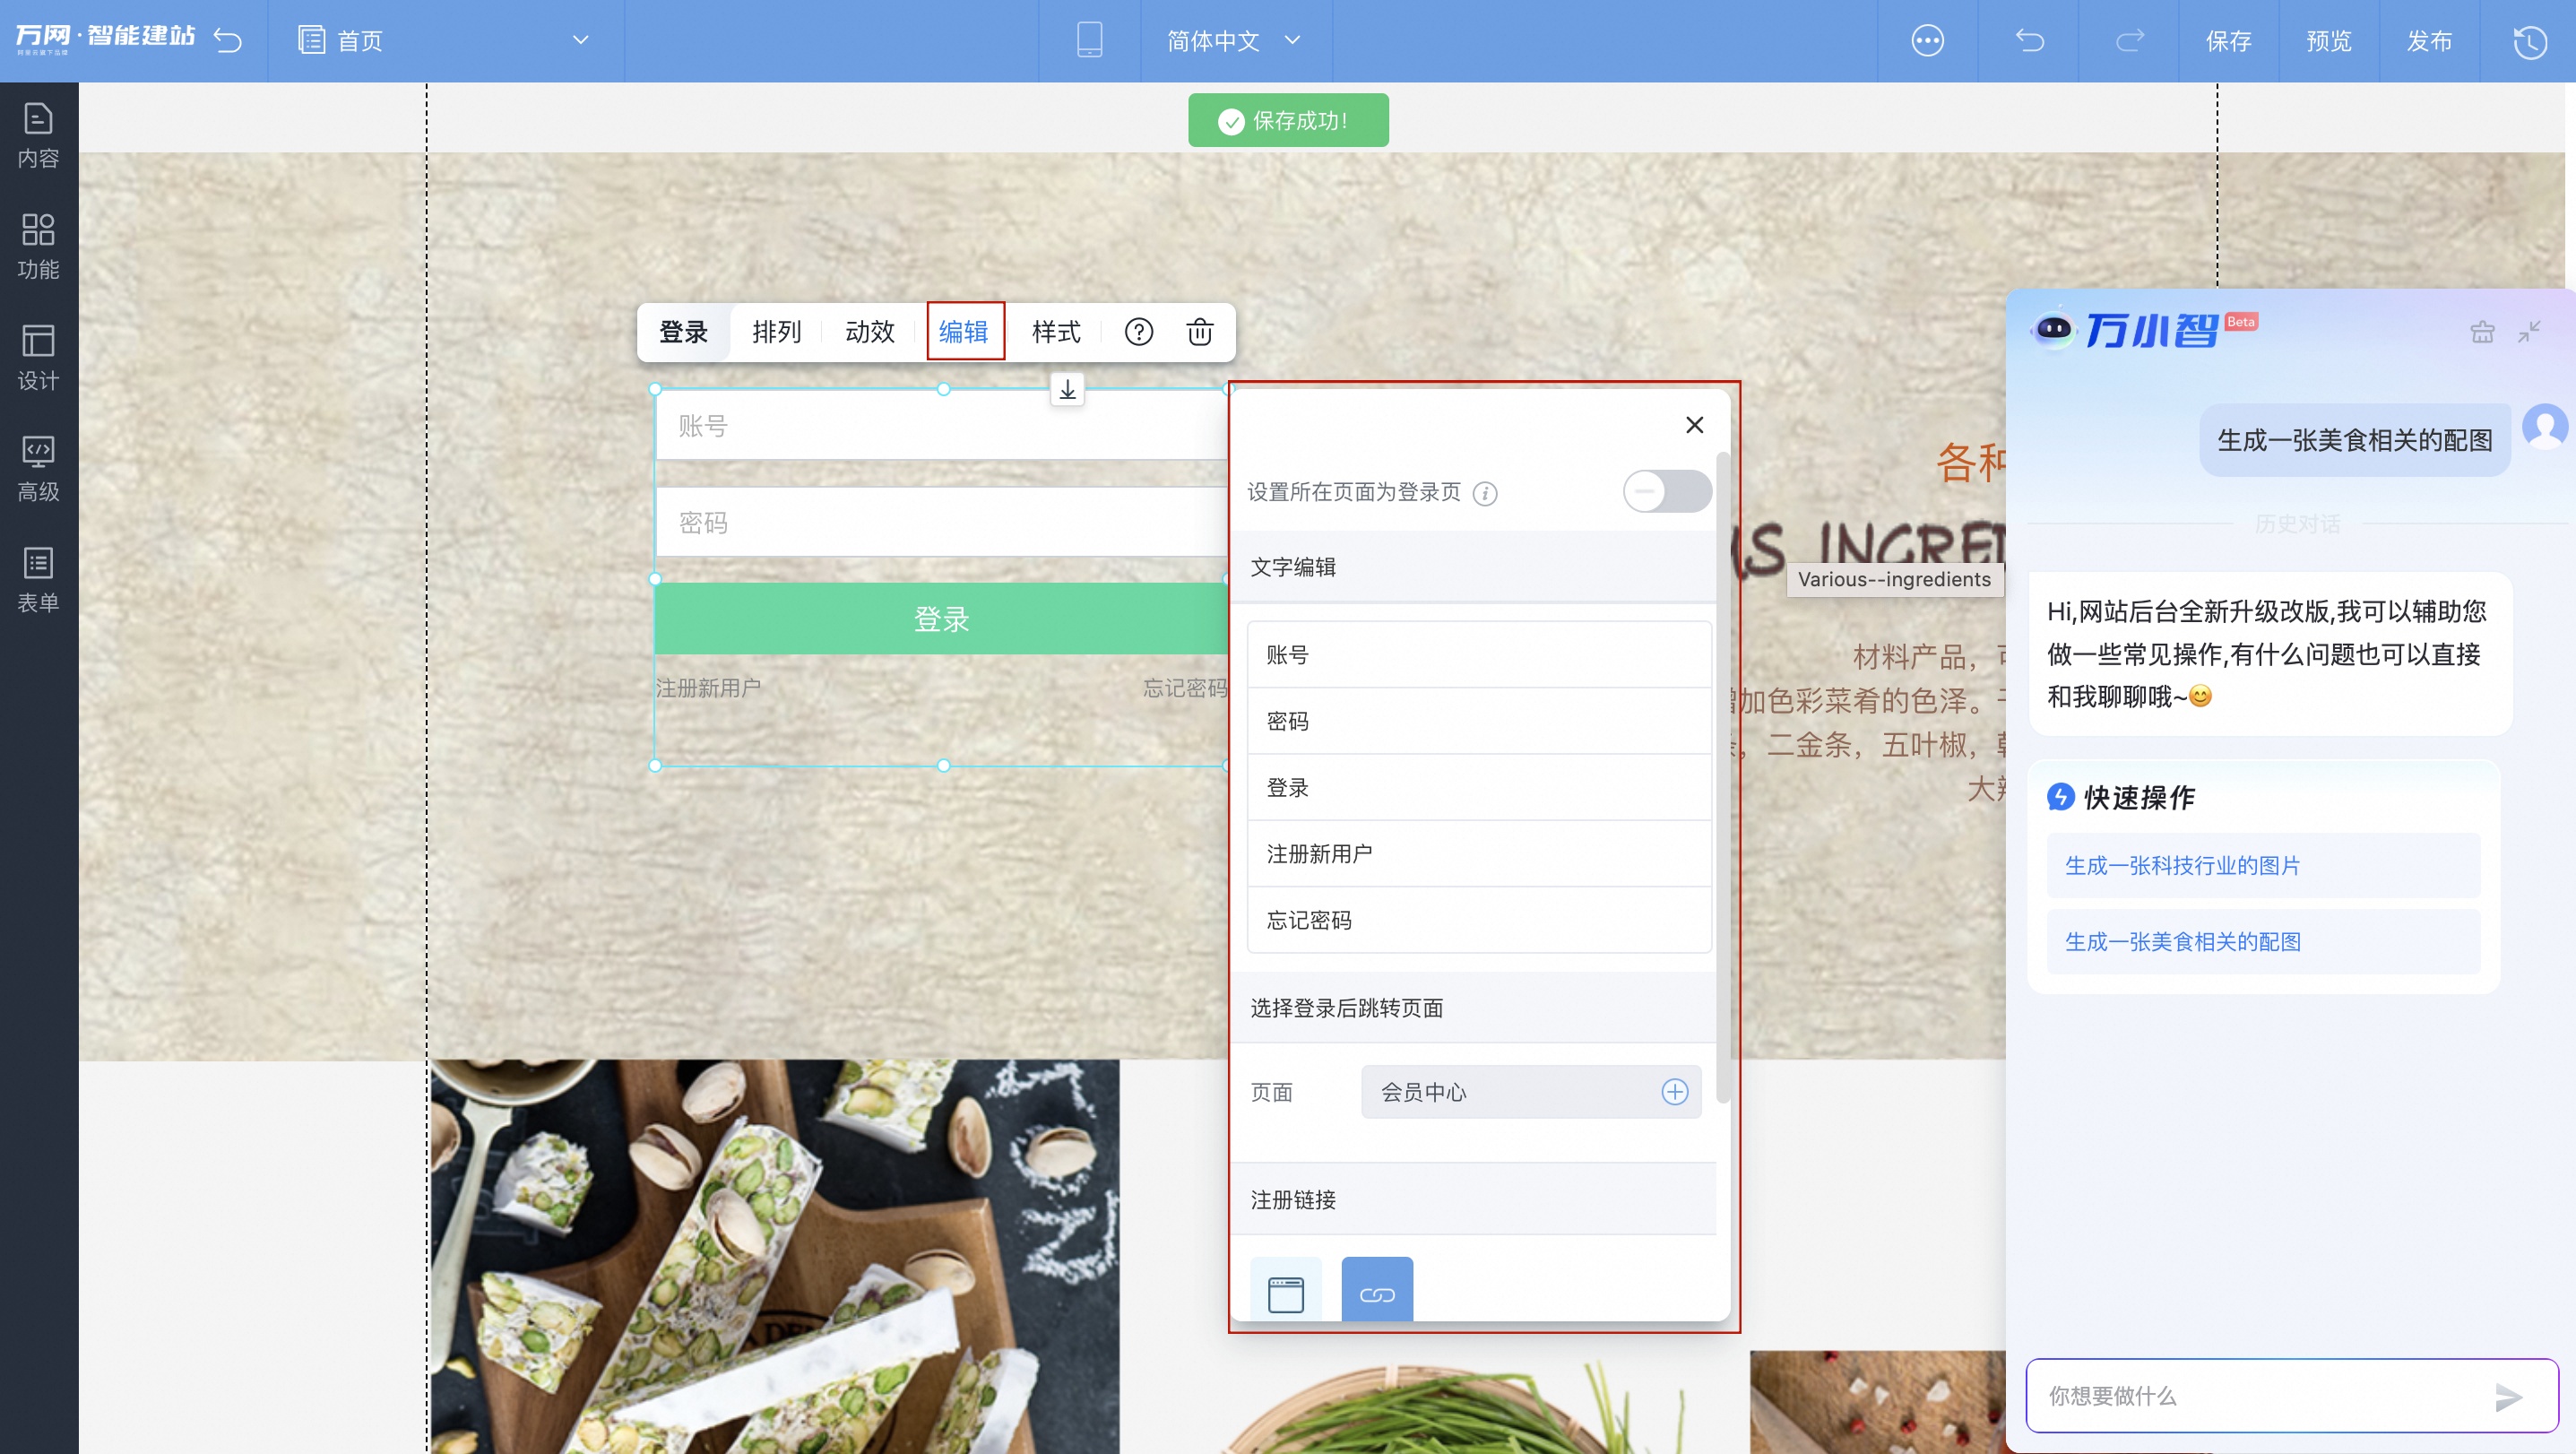The width and height of the screenshot is (2576, 1454).
Task: Click the 登录 label in component toolbar
Action: 683,332
